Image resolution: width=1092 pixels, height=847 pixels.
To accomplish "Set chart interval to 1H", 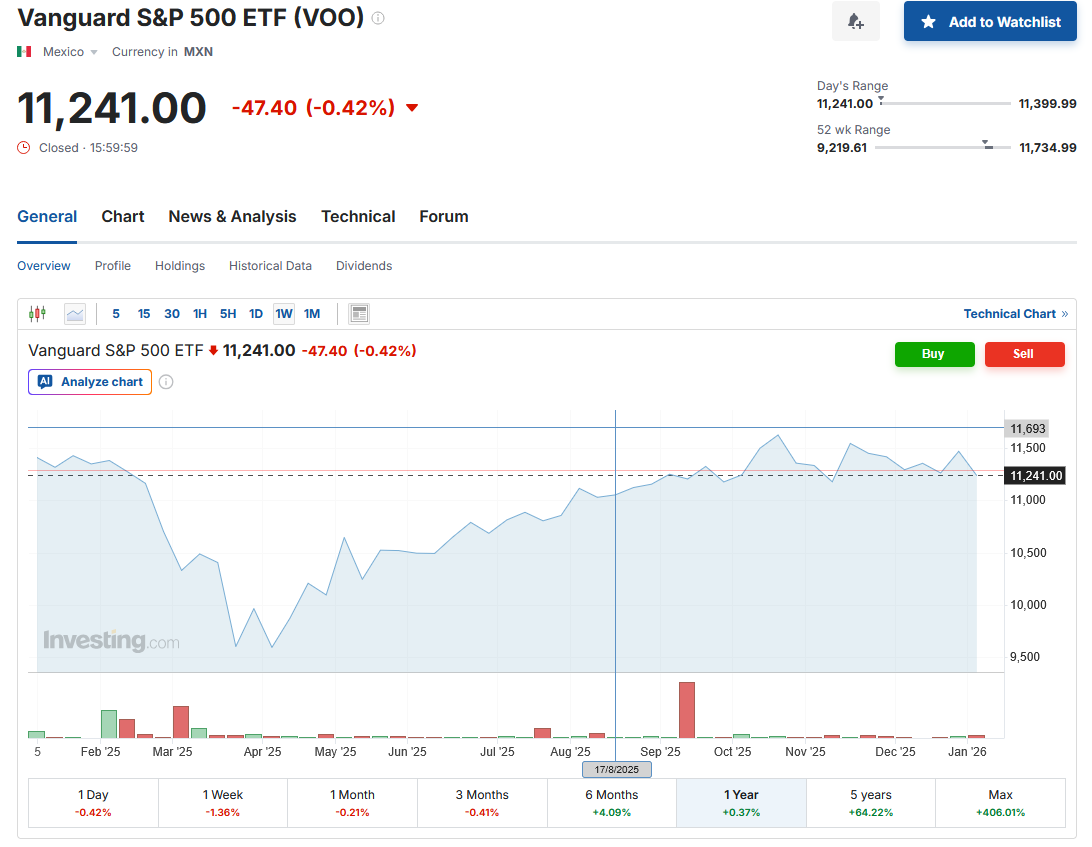I will click(200, 313).
